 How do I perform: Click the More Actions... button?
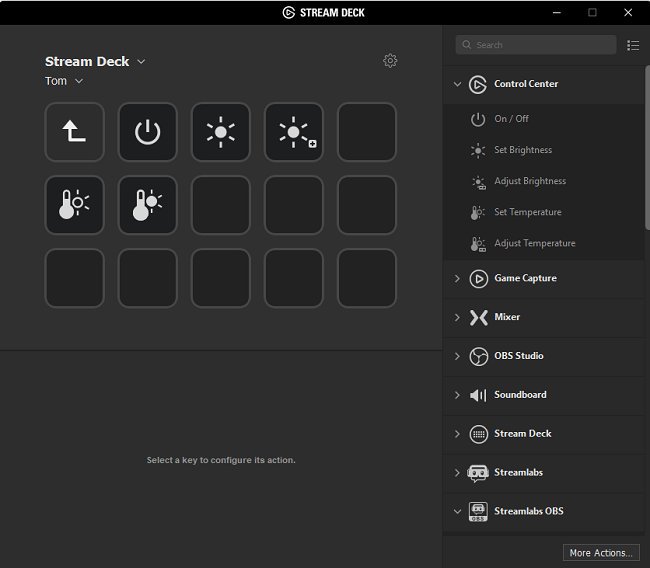click(x=601, y=553)
